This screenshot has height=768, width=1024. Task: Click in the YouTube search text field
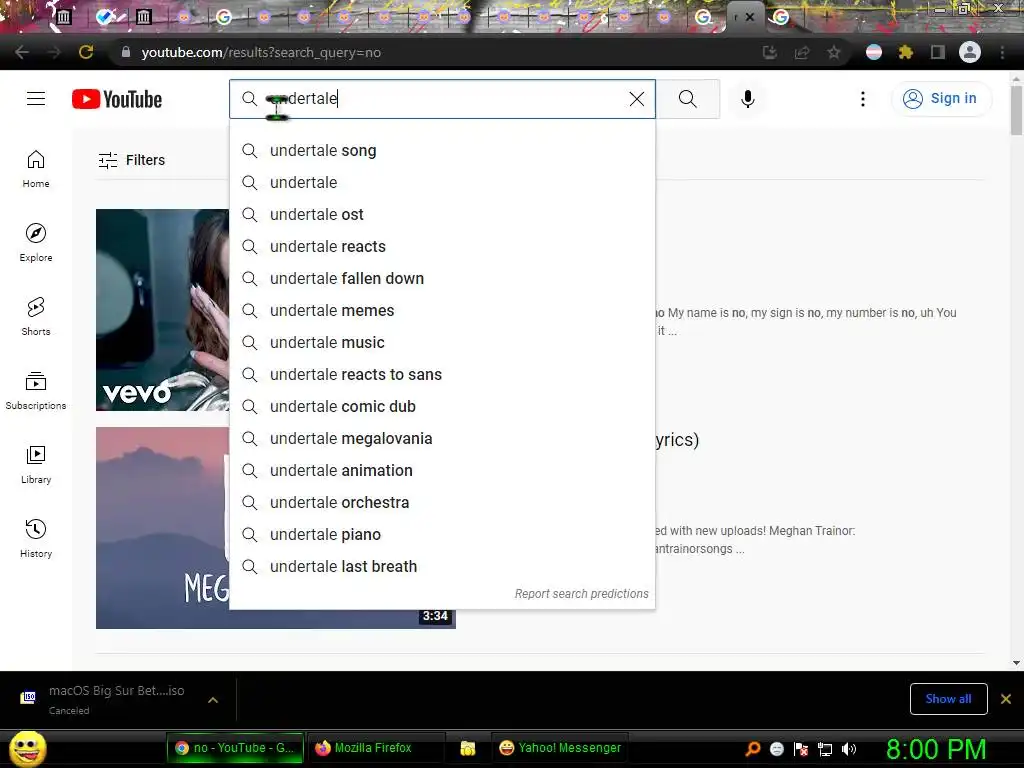(x=444, y=99)
